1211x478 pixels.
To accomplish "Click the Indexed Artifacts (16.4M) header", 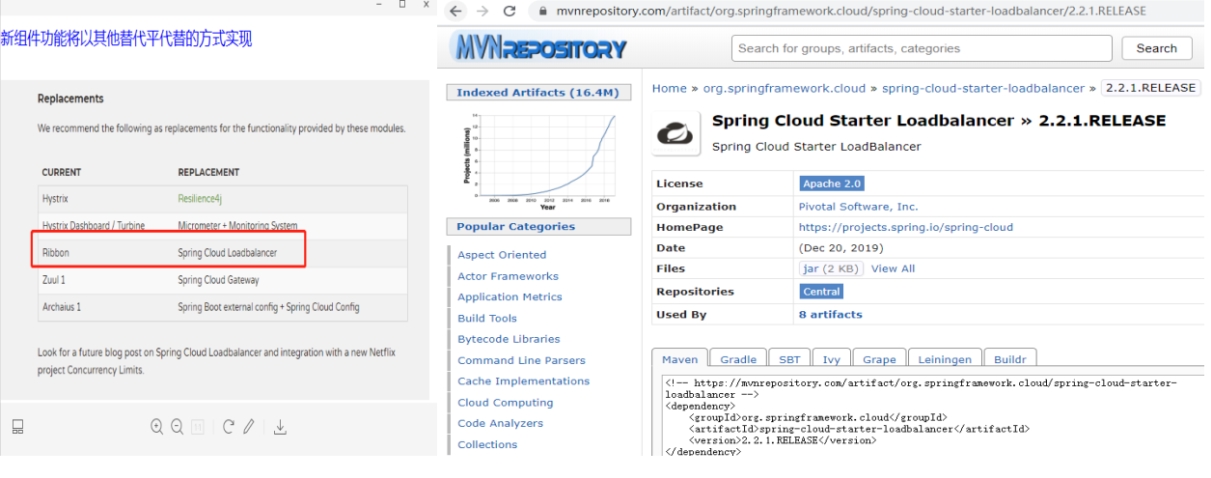I will (x=538, y=92).
